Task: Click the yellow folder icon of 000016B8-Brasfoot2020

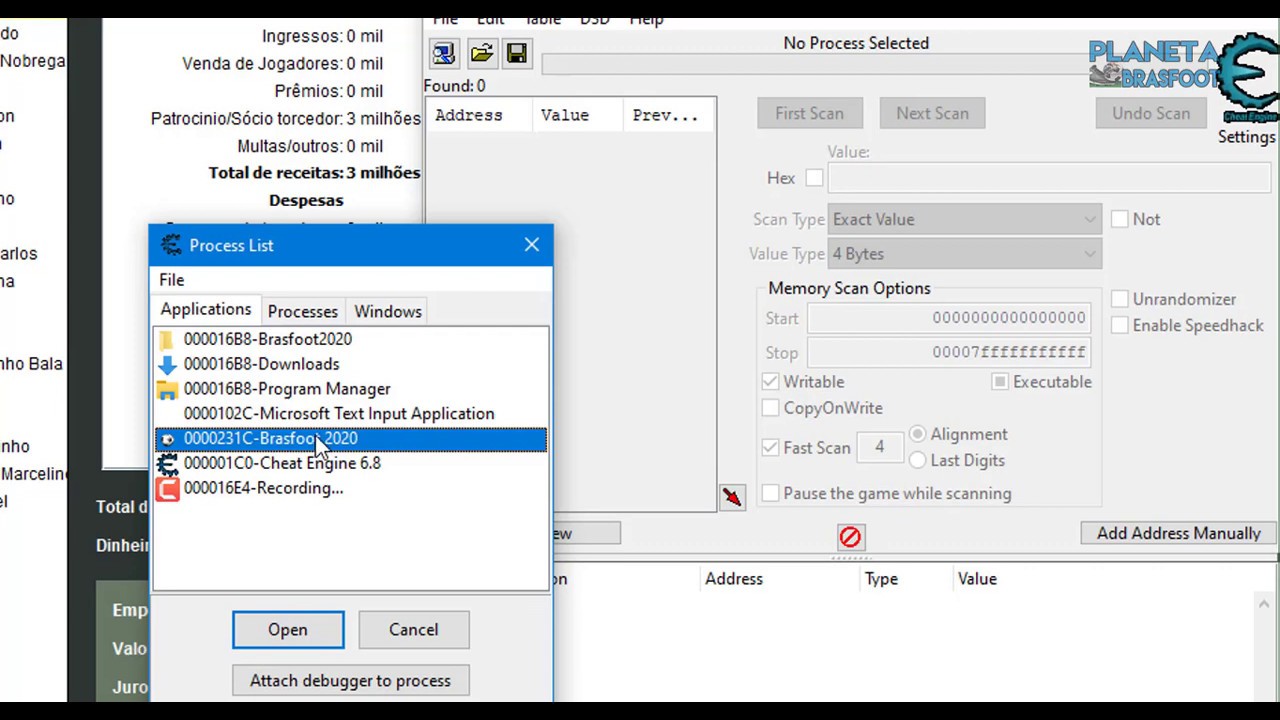Action: 167,339
